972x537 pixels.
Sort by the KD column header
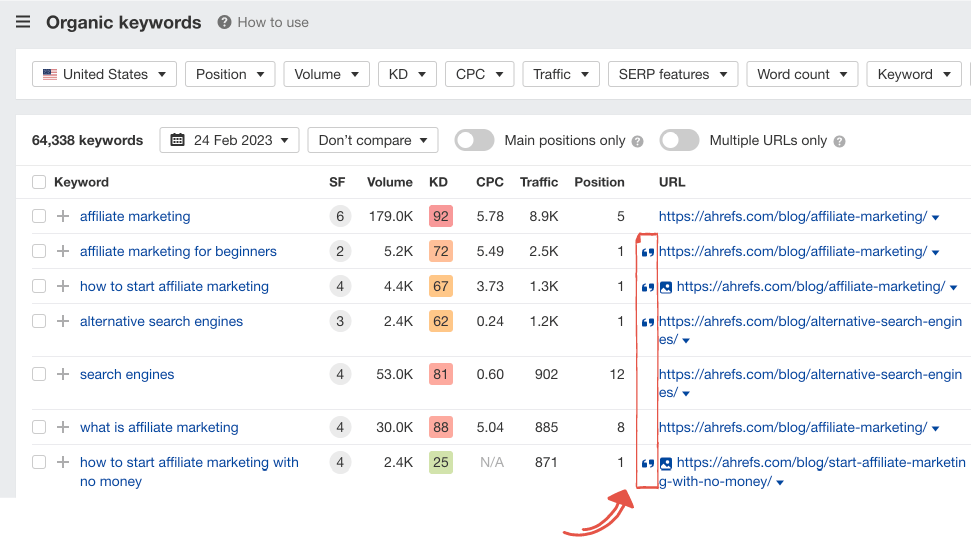(438, 182)
